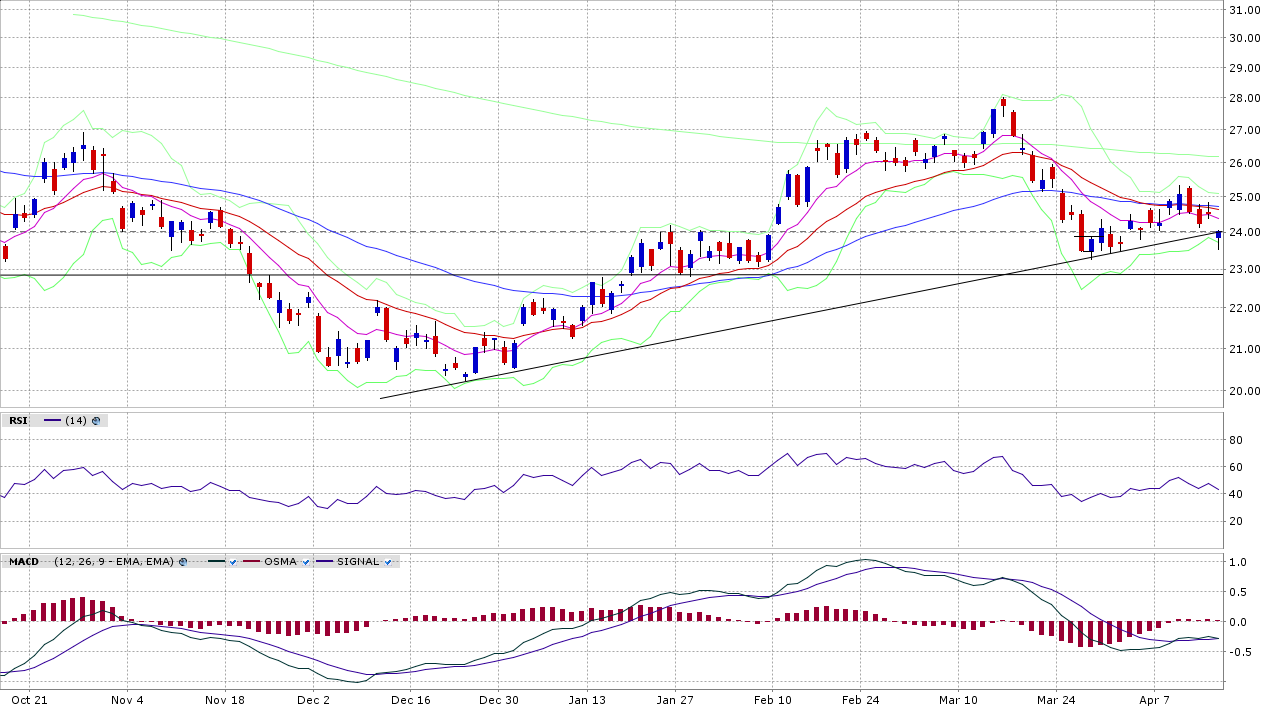Click the Jan 13 date label

pos(588,700)
